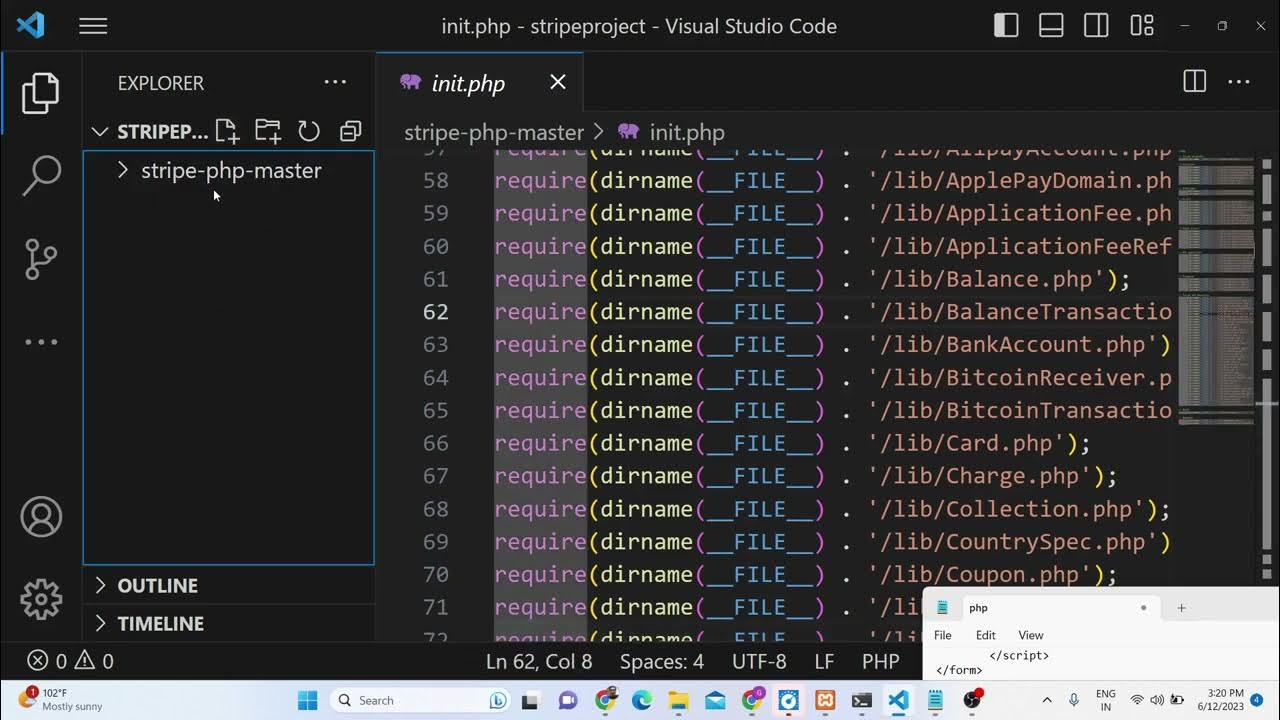
Task: Refresh the Explorer file tree
Action: (309, 131)
